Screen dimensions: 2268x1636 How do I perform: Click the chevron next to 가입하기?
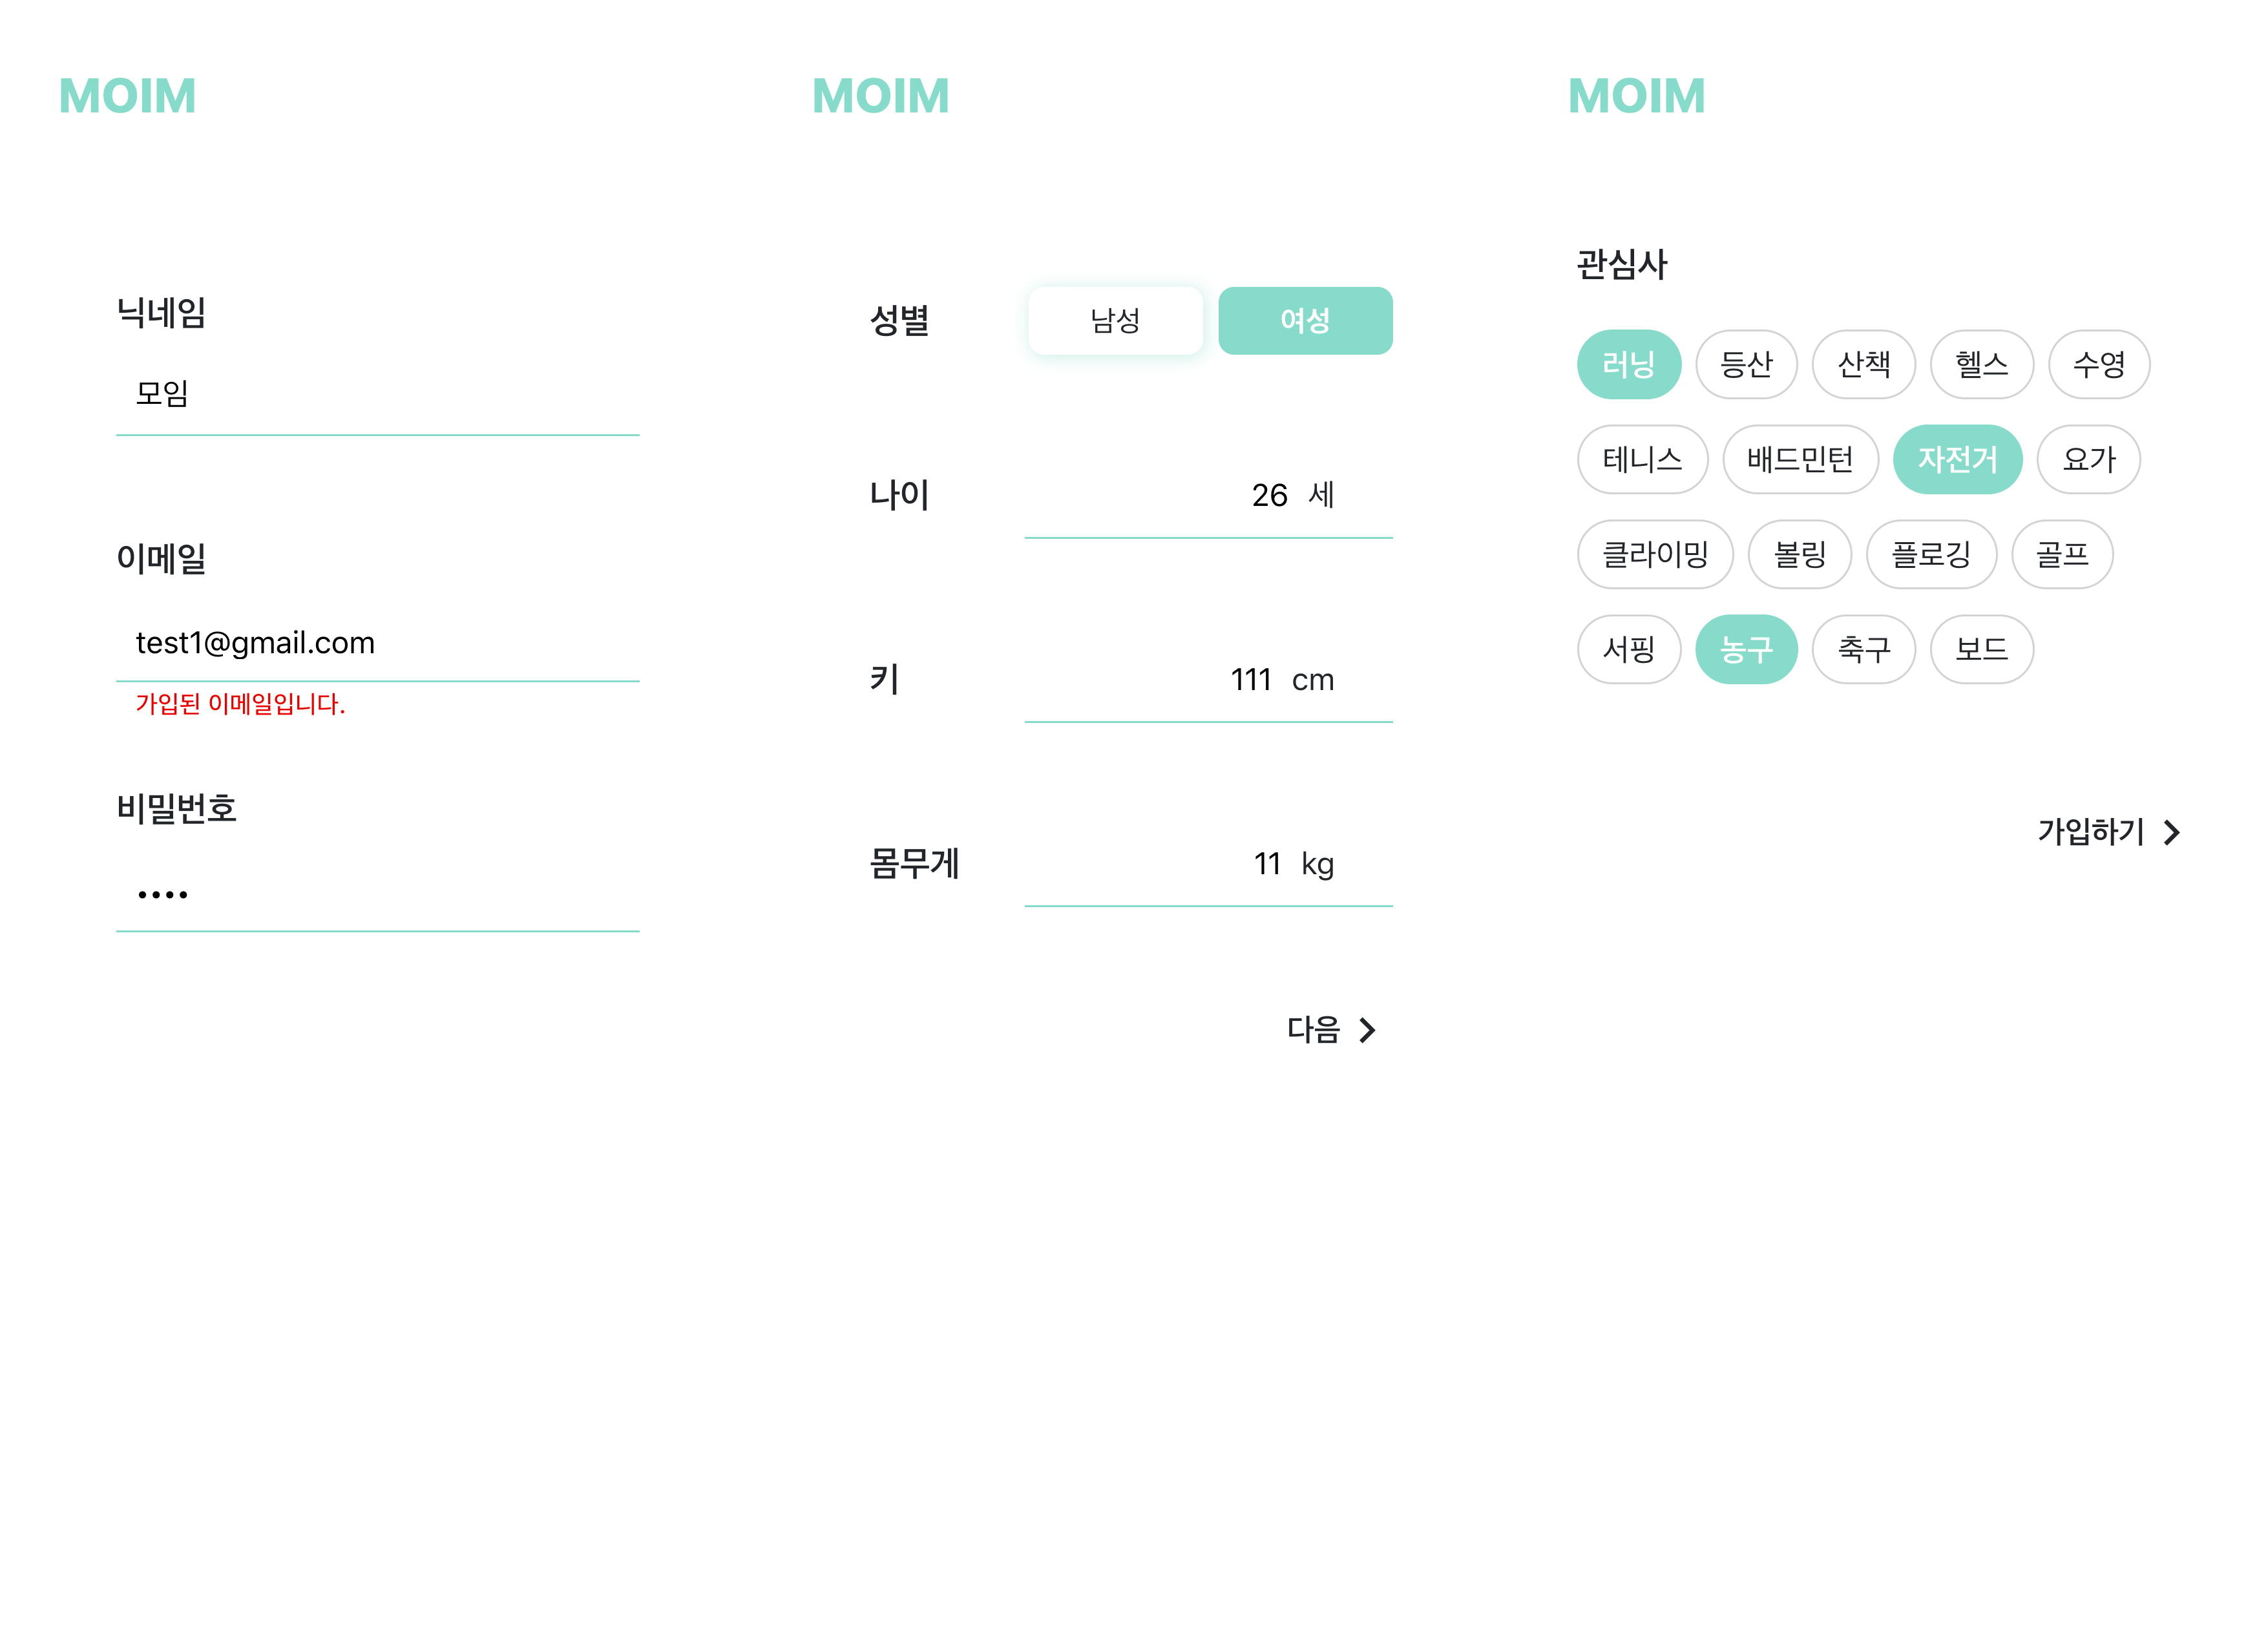pos(2172,831)
